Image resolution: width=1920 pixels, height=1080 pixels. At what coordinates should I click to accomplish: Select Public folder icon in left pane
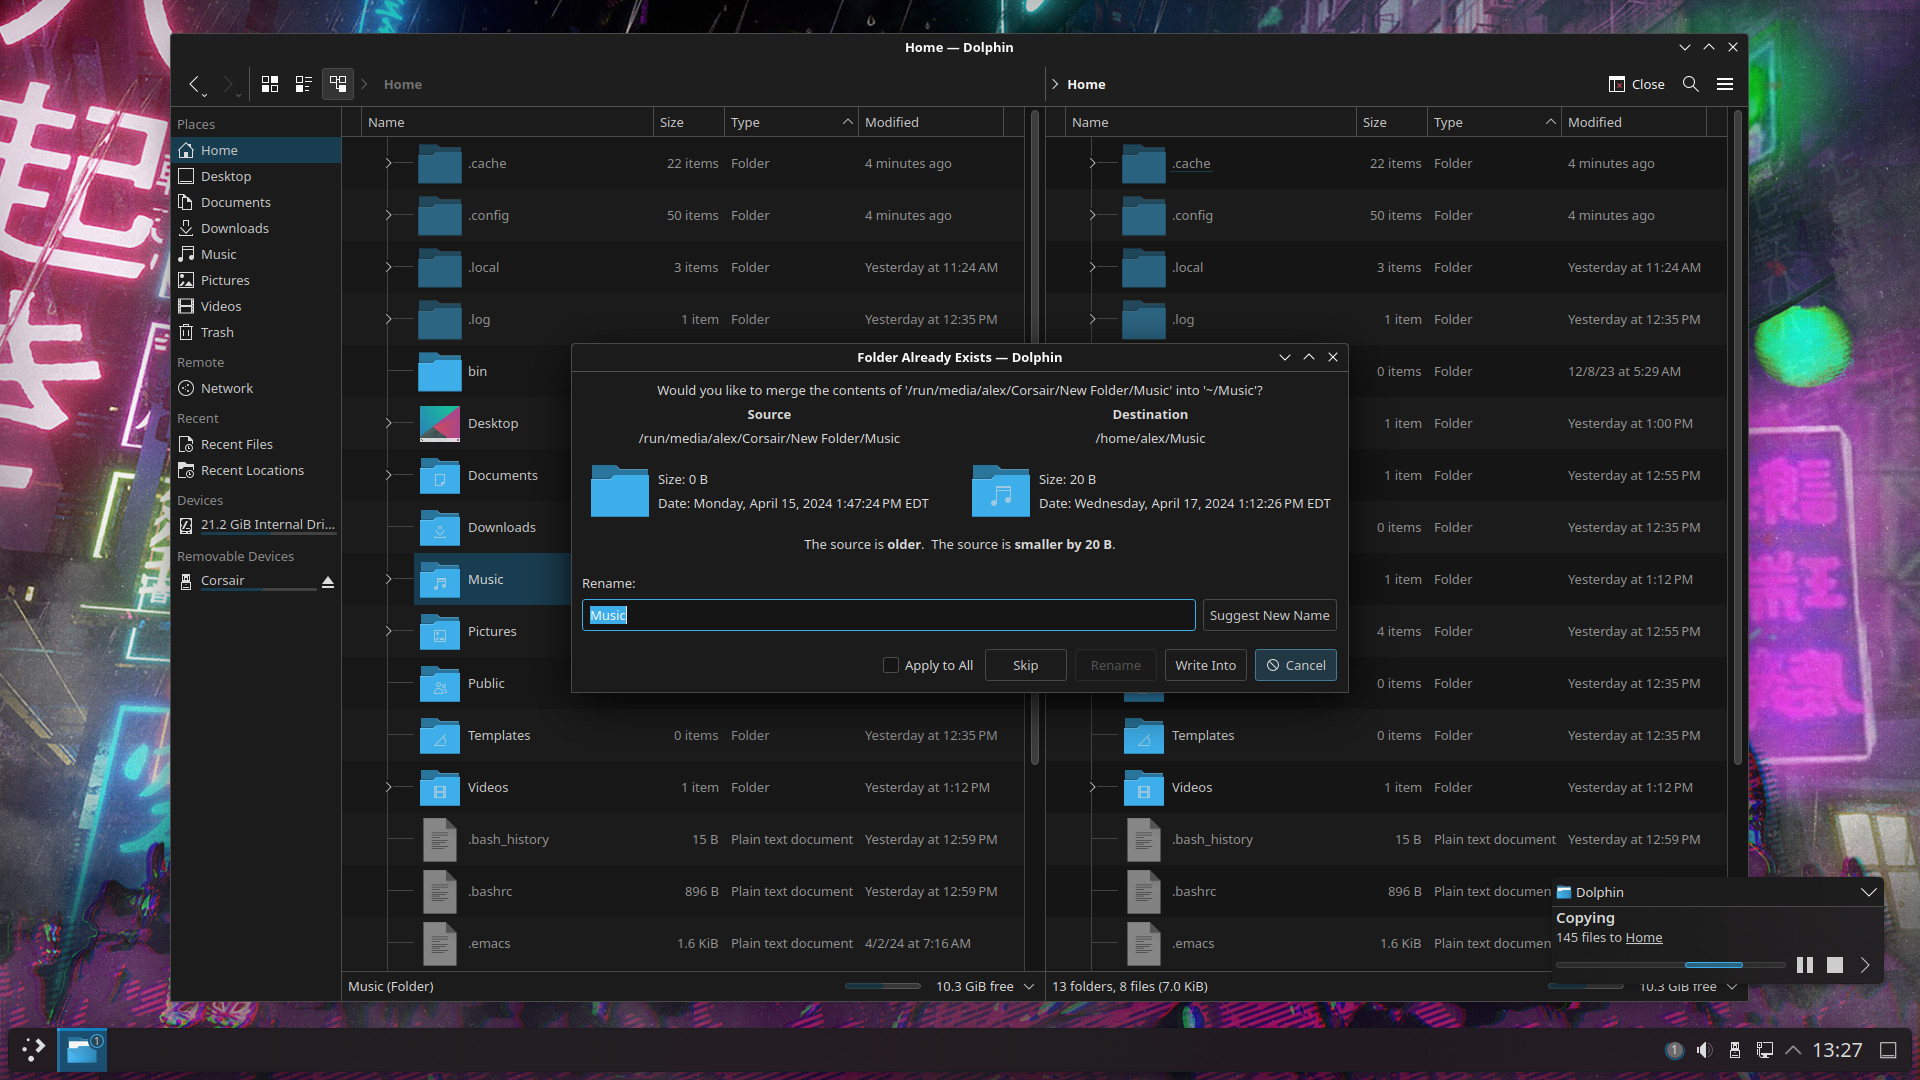(x=440, y=683)
